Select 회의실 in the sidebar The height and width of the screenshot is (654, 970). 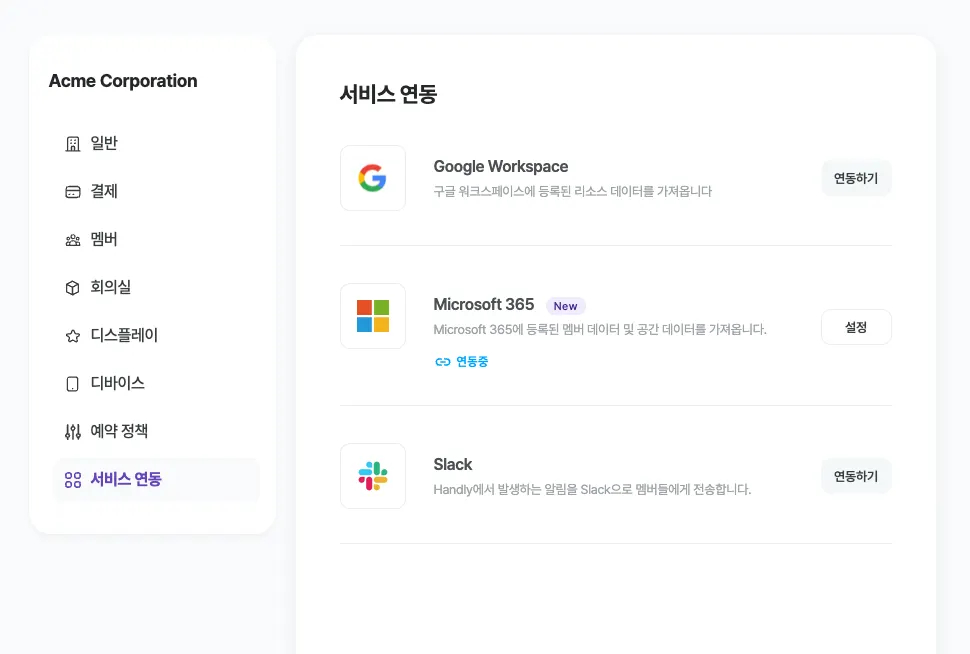pyautogui.click(x=157, y=288)
